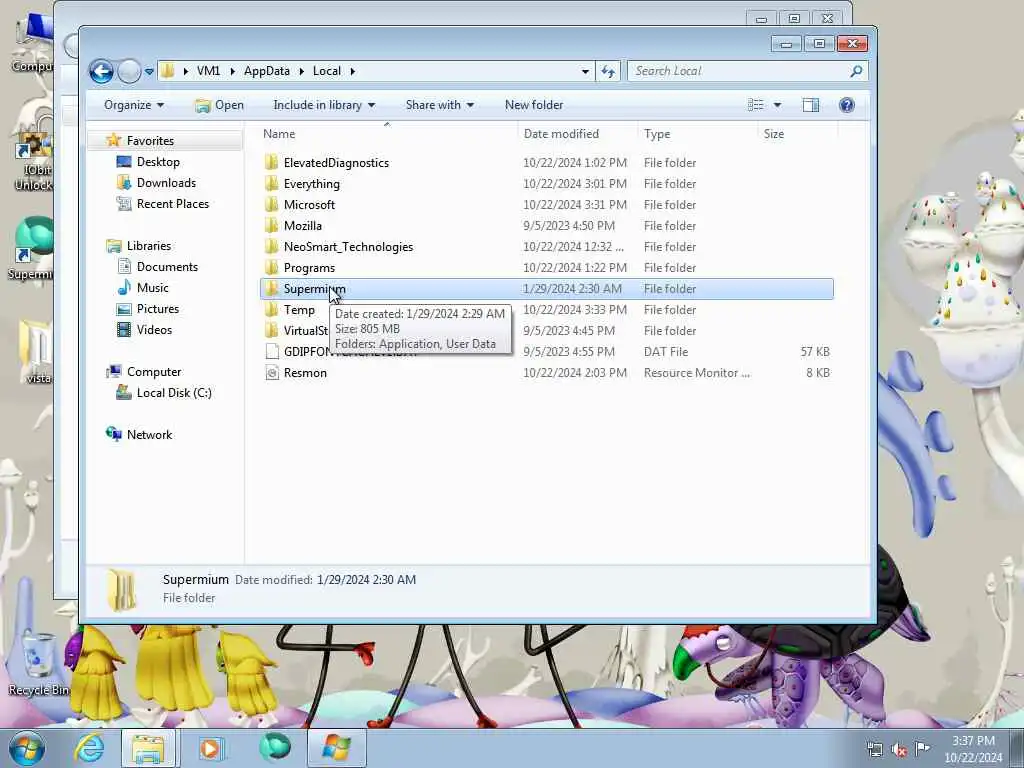The image size is (1024, 768).
Task: Toggle the preview pane
Action: [x=810, y=104]
